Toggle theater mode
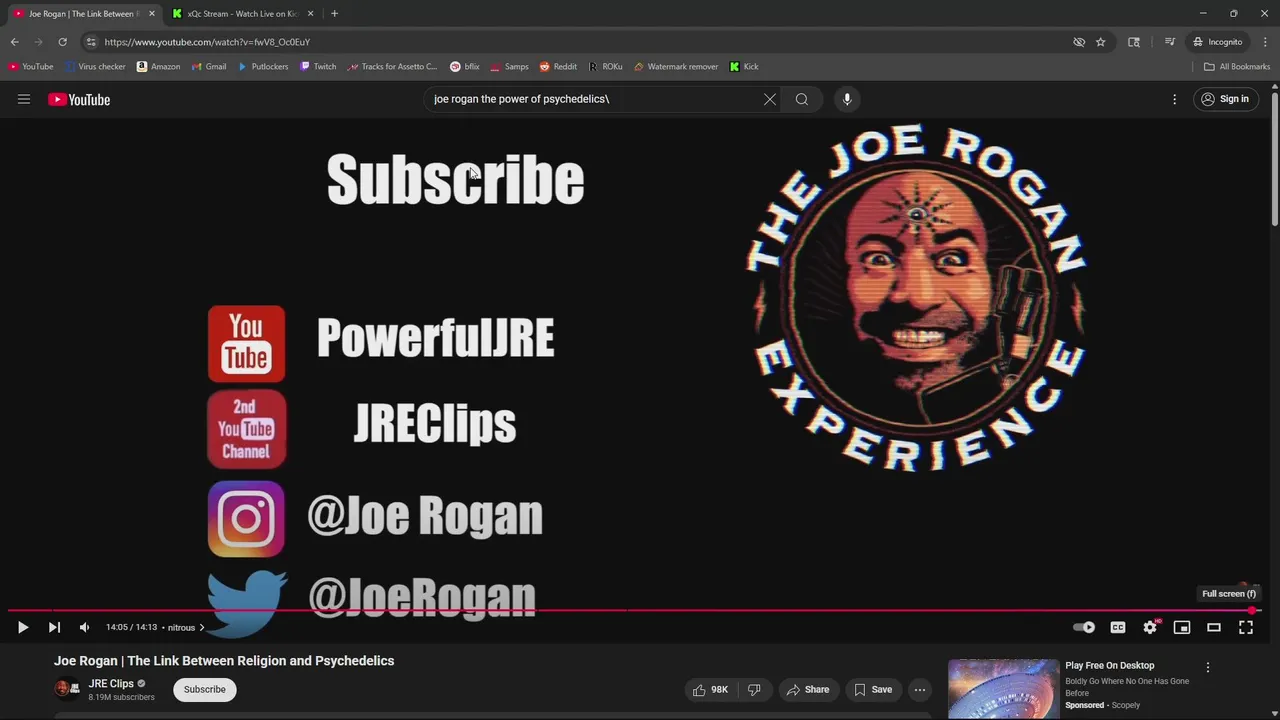1280x720 pixels. click(1214, 627)
